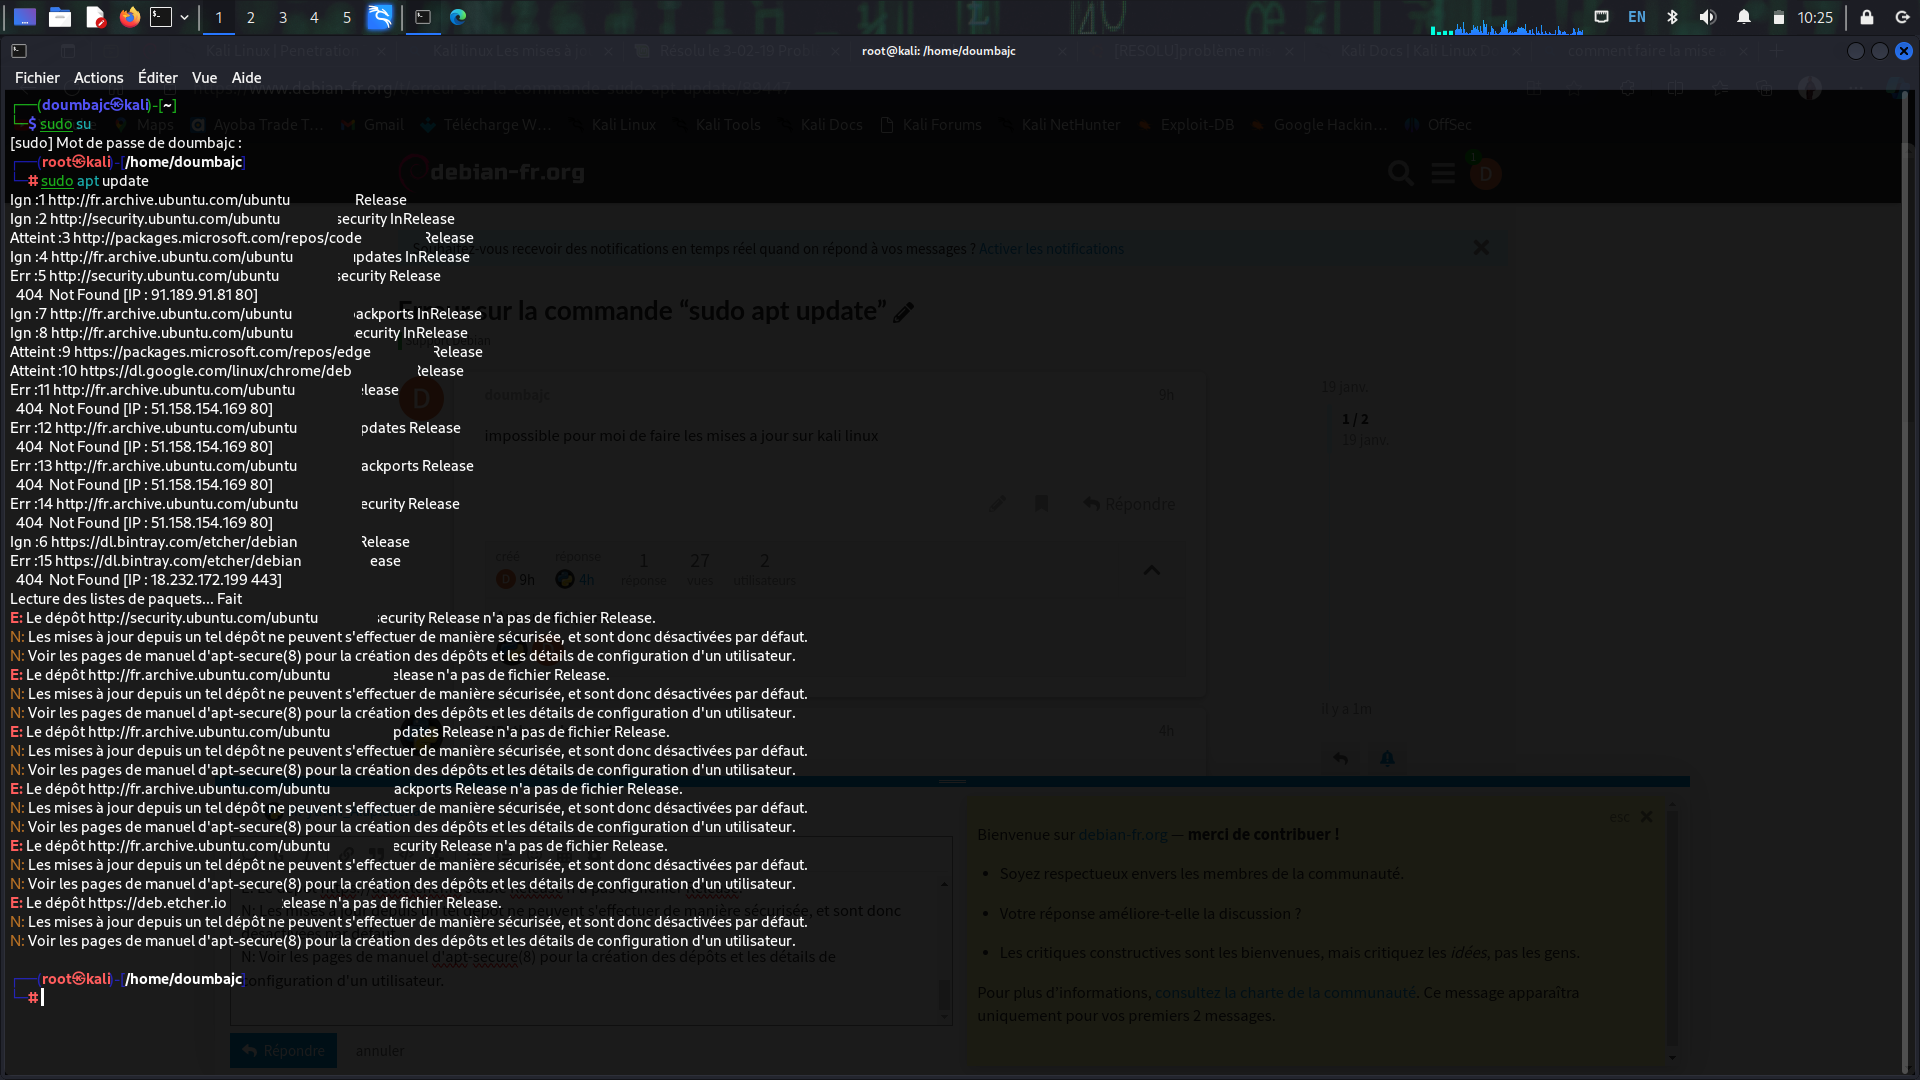This screenshot has height=1080, width=1920.
Task: Edit the topic title with the pencil icon
Action: (x=904, y=312)
